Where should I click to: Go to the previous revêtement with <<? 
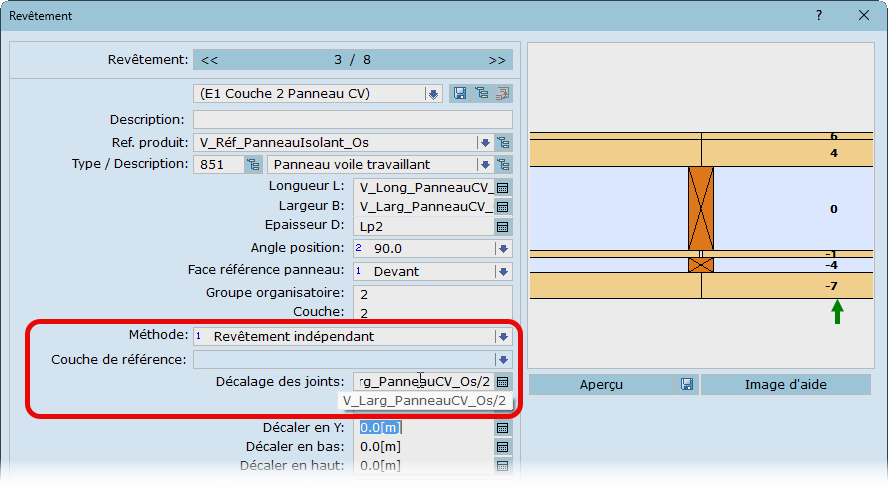[x=210, y=60]
